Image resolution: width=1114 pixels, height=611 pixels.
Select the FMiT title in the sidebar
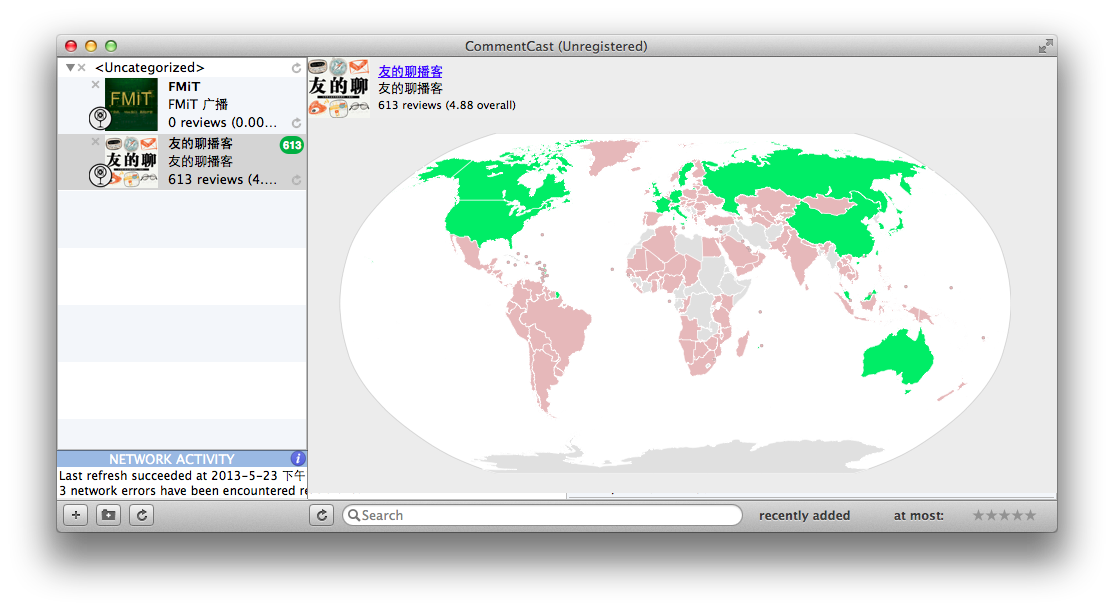coord(184,87)
